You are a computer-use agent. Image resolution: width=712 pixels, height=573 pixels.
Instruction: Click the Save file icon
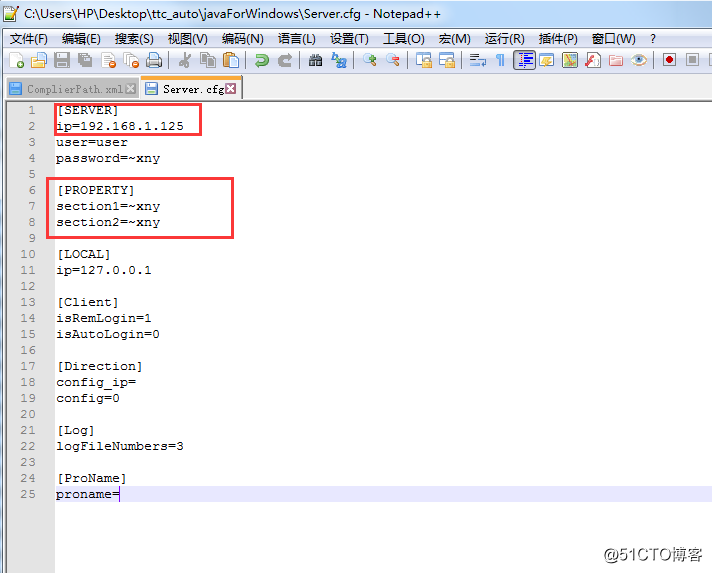click(x=62, y=60)
